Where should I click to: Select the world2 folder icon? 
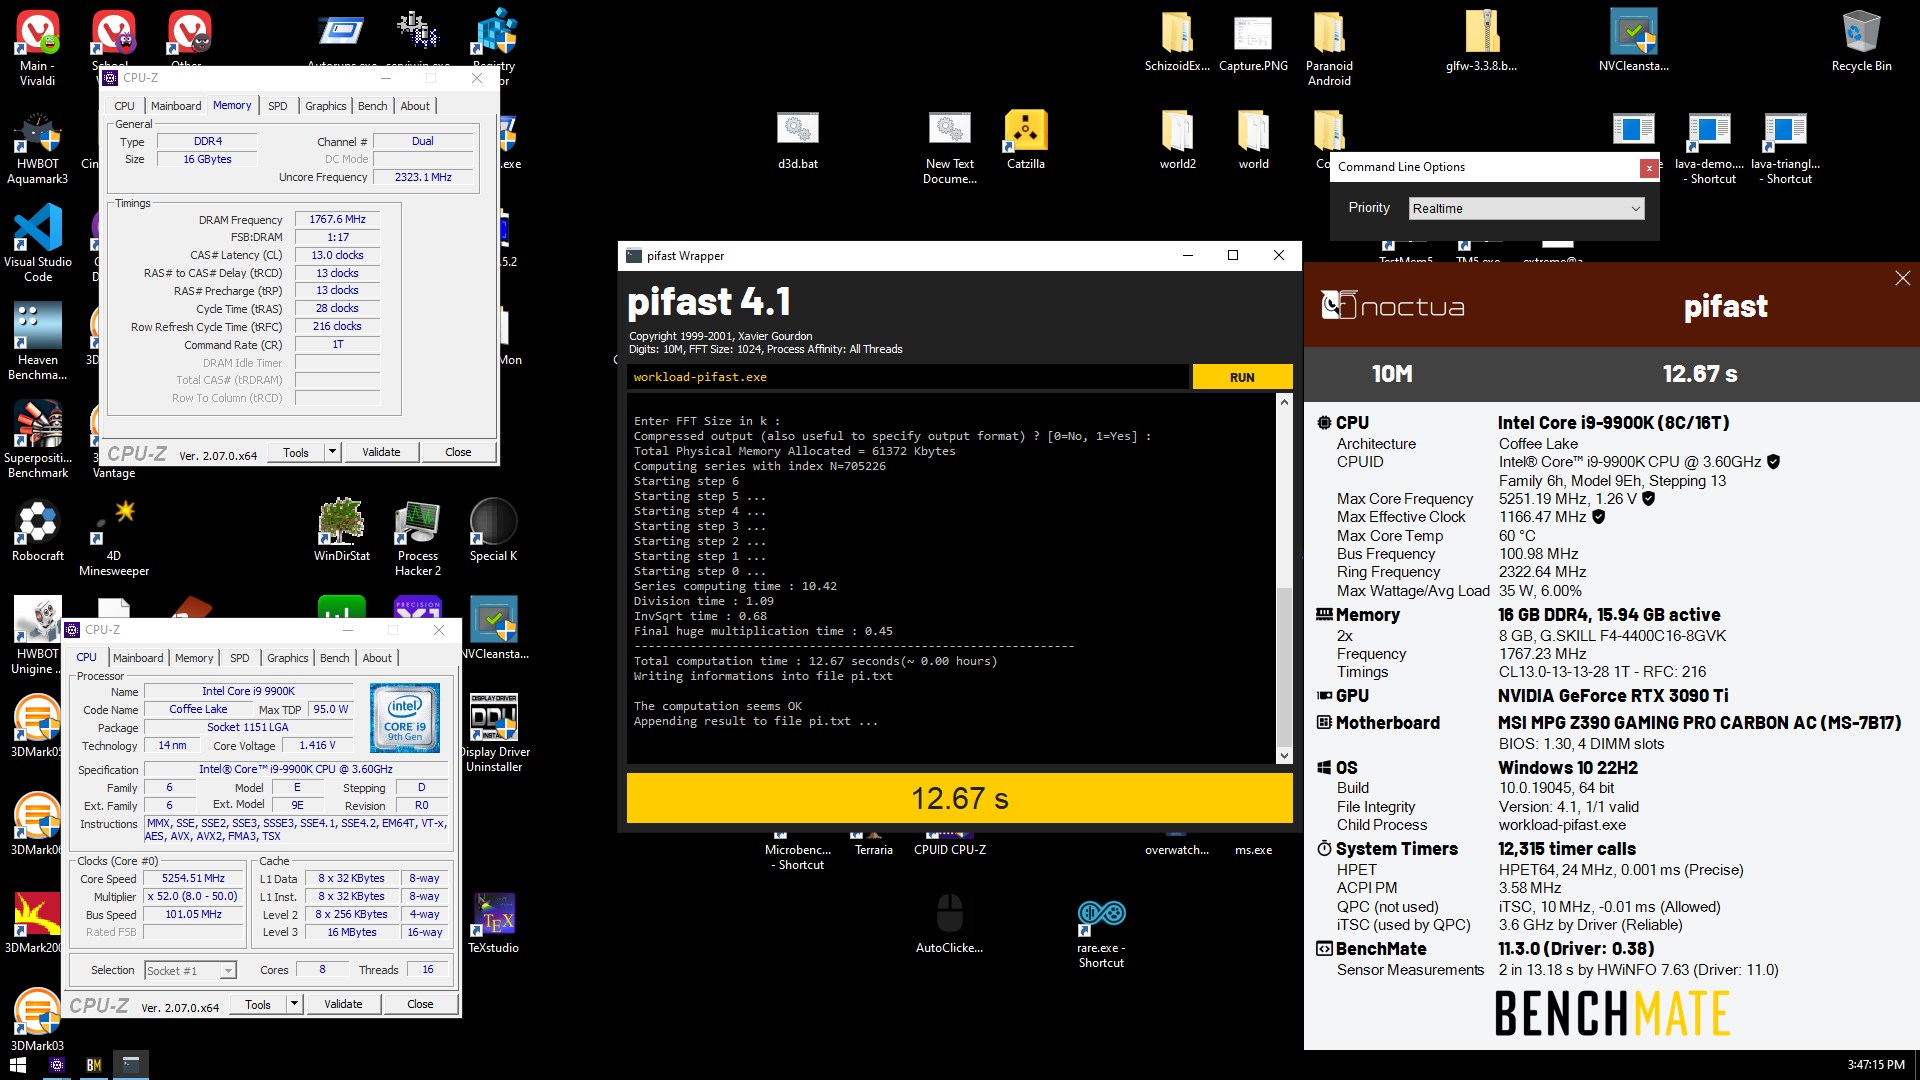pos(1177,139)
